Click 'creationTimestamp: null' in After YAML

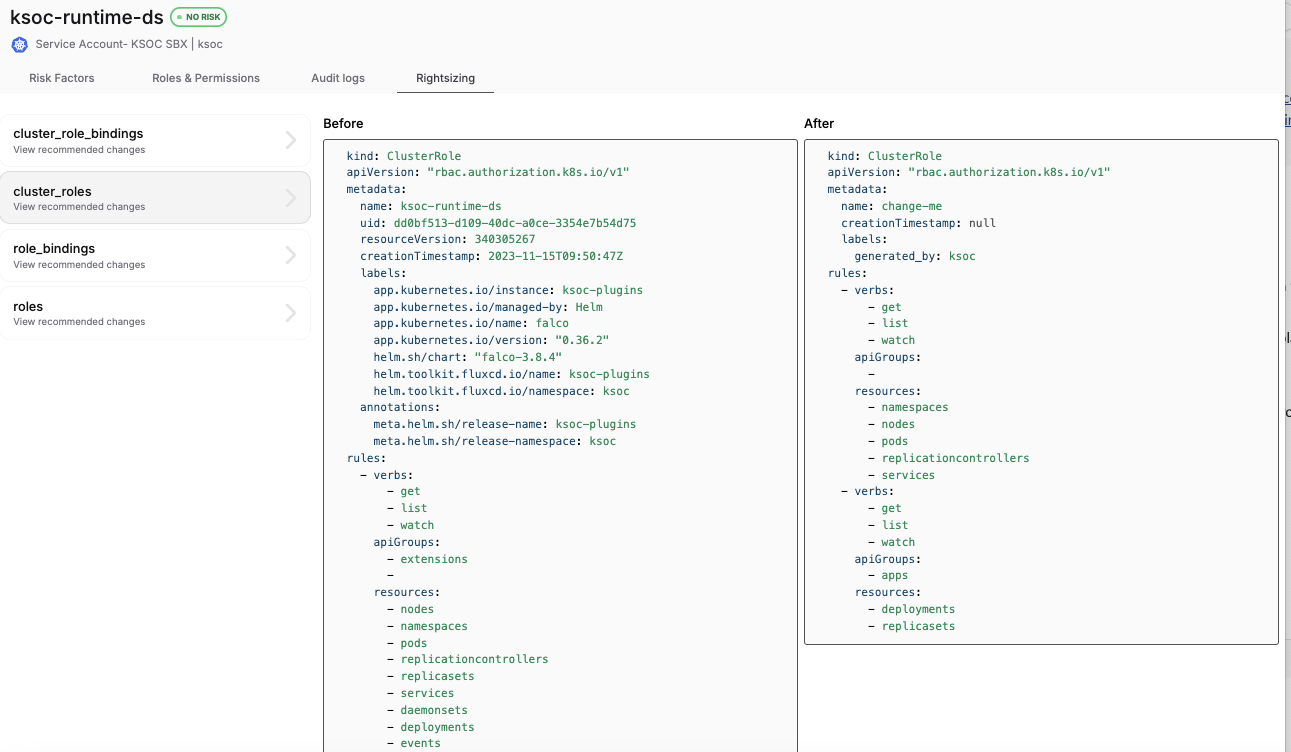pos(918,223)
